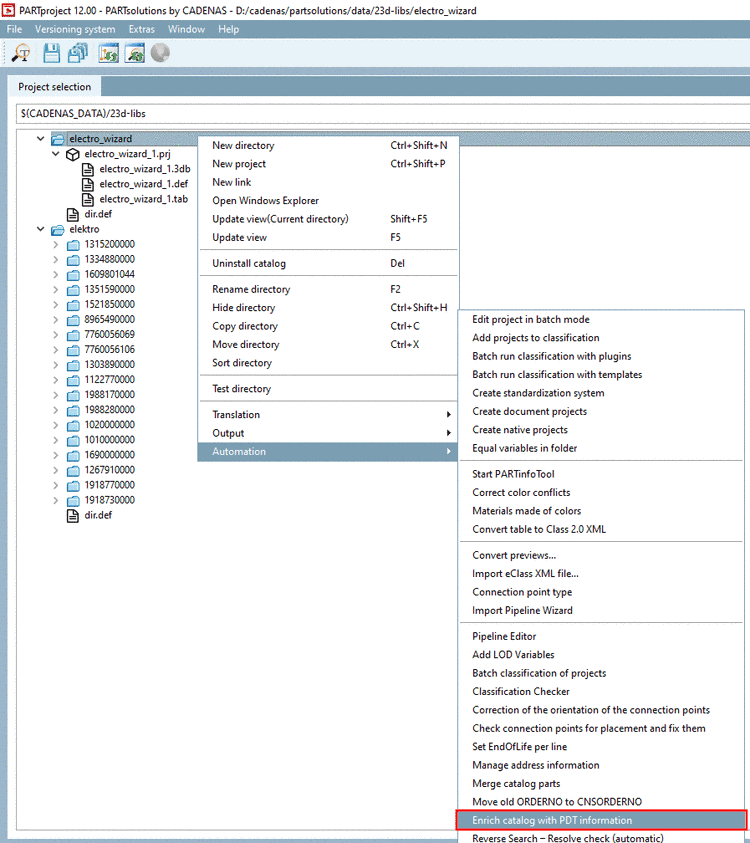This screenshot has width=750, height=843.
Task: Click the file icon of last dir.def
Action: [73, 516]
